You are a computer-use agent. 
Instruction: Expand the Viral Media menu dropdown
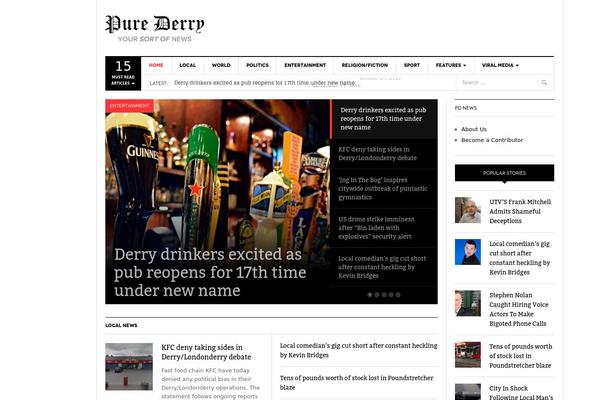(500, 65)
